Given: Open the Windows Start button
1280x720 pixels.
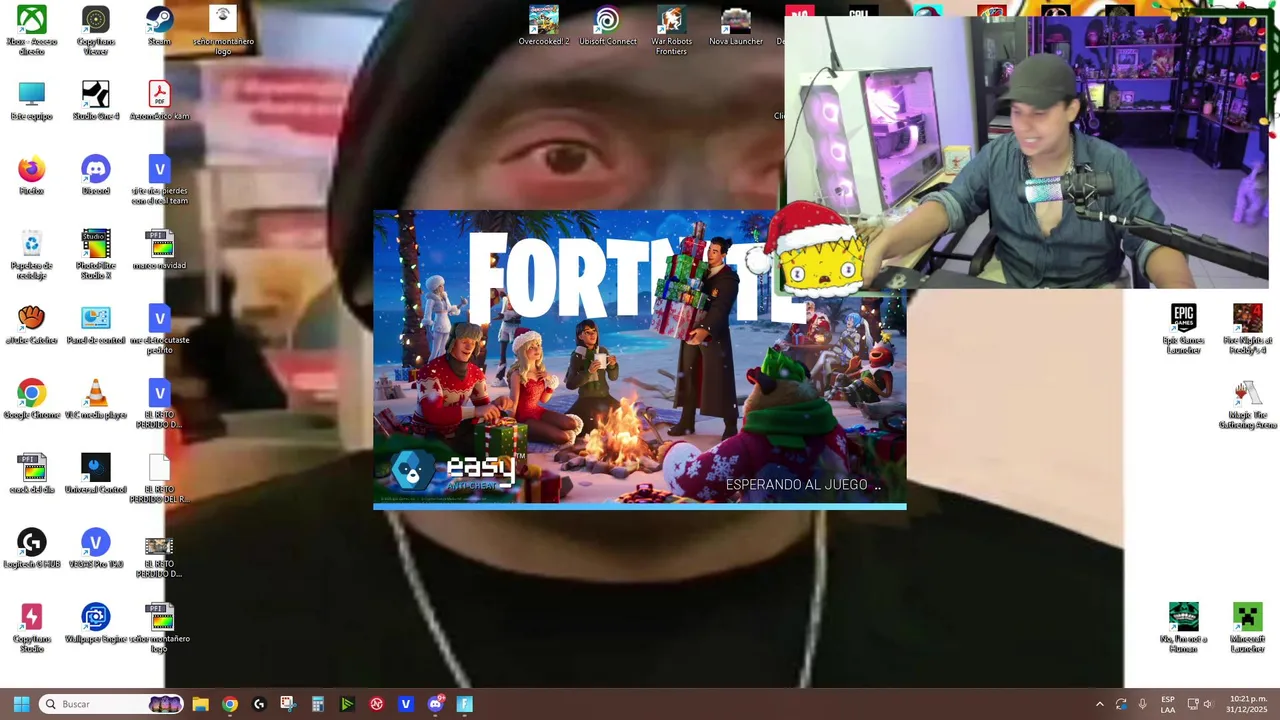Looking at the screenshot, I should click(x=21, y=704).
